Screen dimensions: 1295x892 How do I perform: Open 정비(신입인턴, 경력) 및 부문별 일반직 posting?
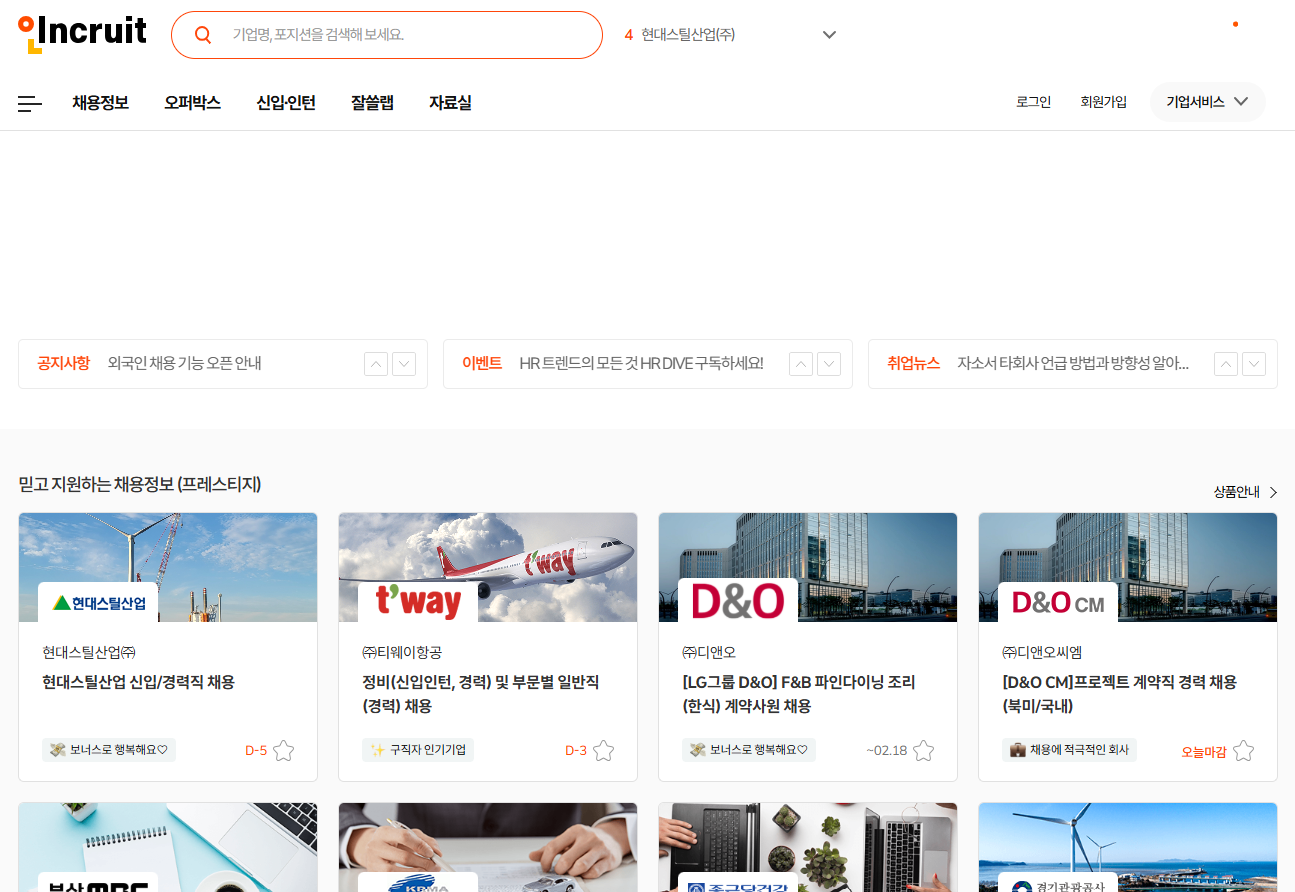pyautogui.click(x=481, y=694)
